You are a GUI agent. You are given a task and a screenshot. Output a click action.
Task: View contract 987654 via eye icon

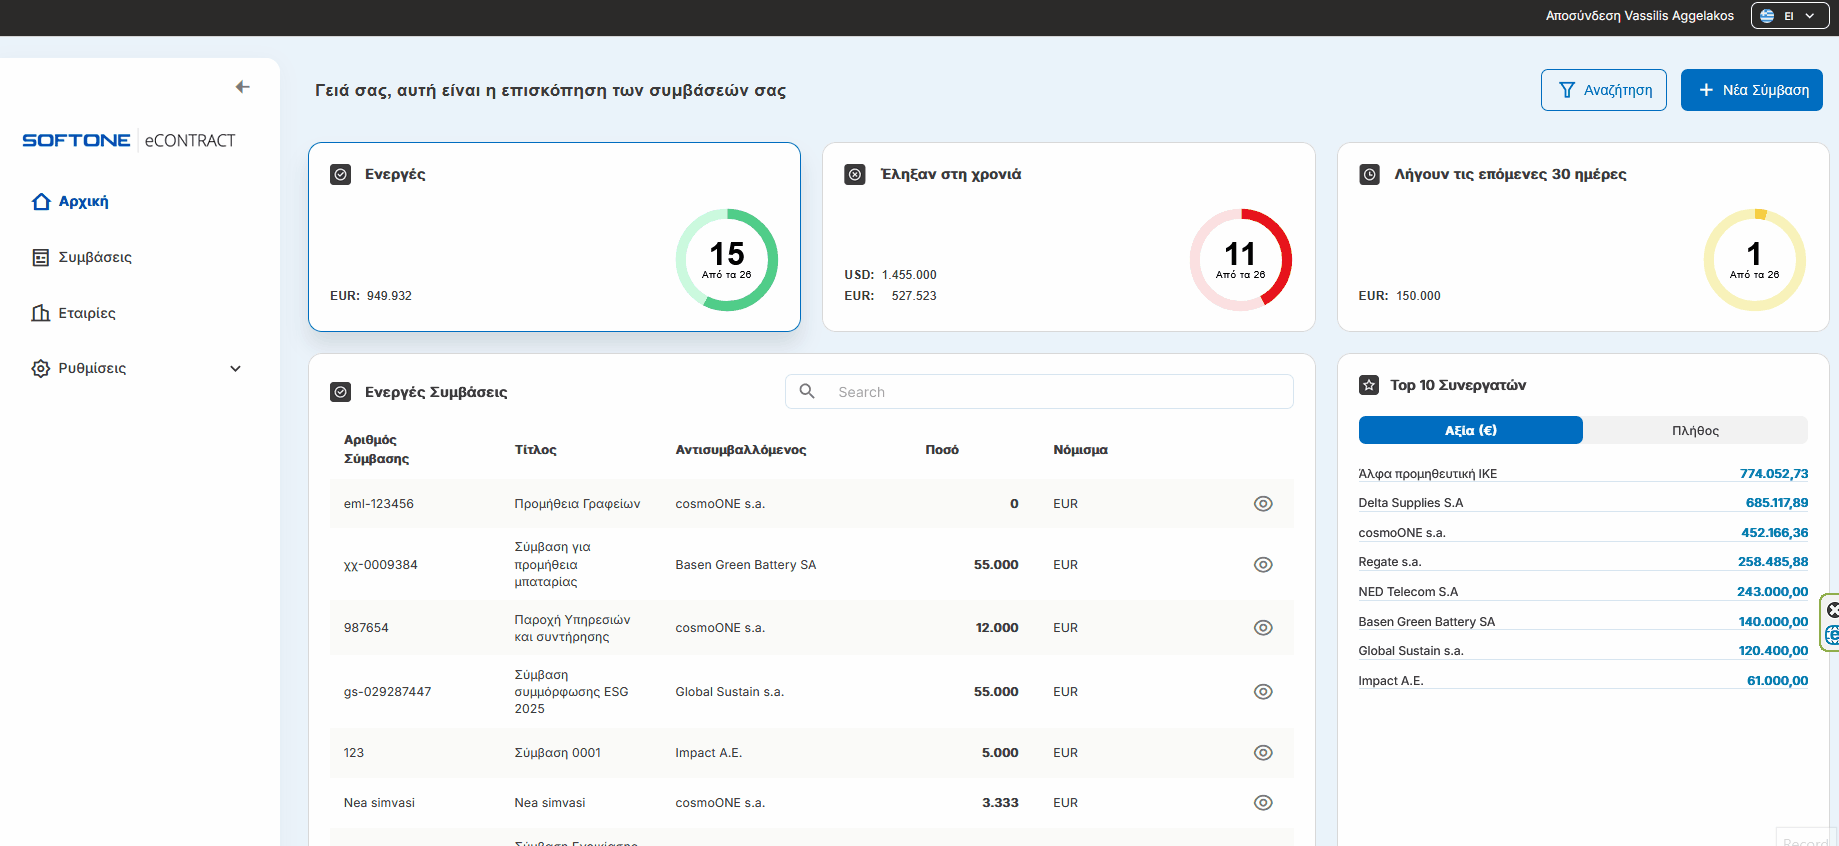(x=1263, y=628)
